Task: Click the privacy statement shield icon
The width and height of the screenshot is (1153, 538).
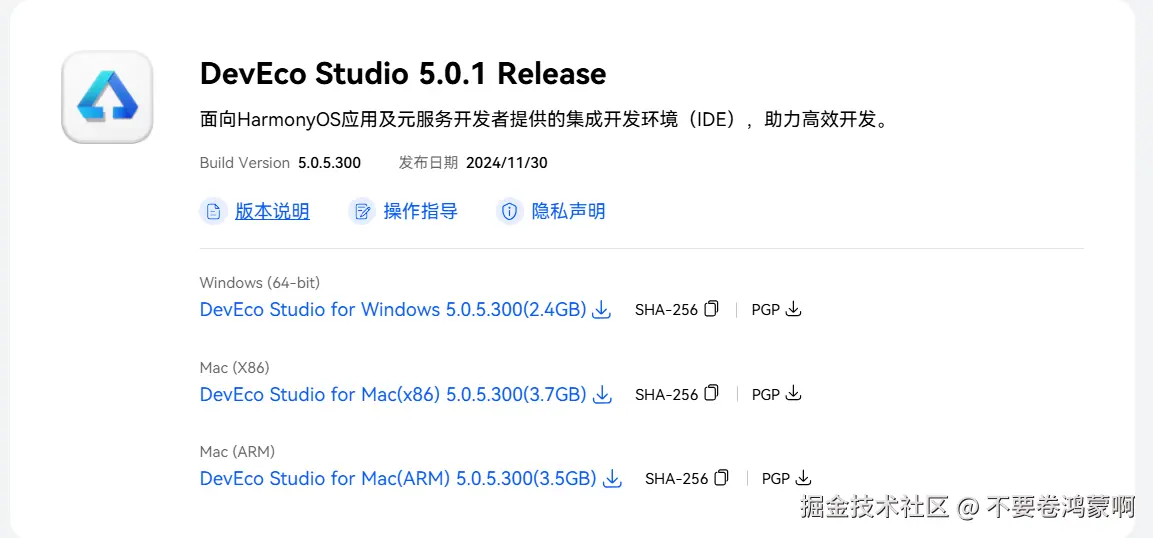Action: coord(510,212)
